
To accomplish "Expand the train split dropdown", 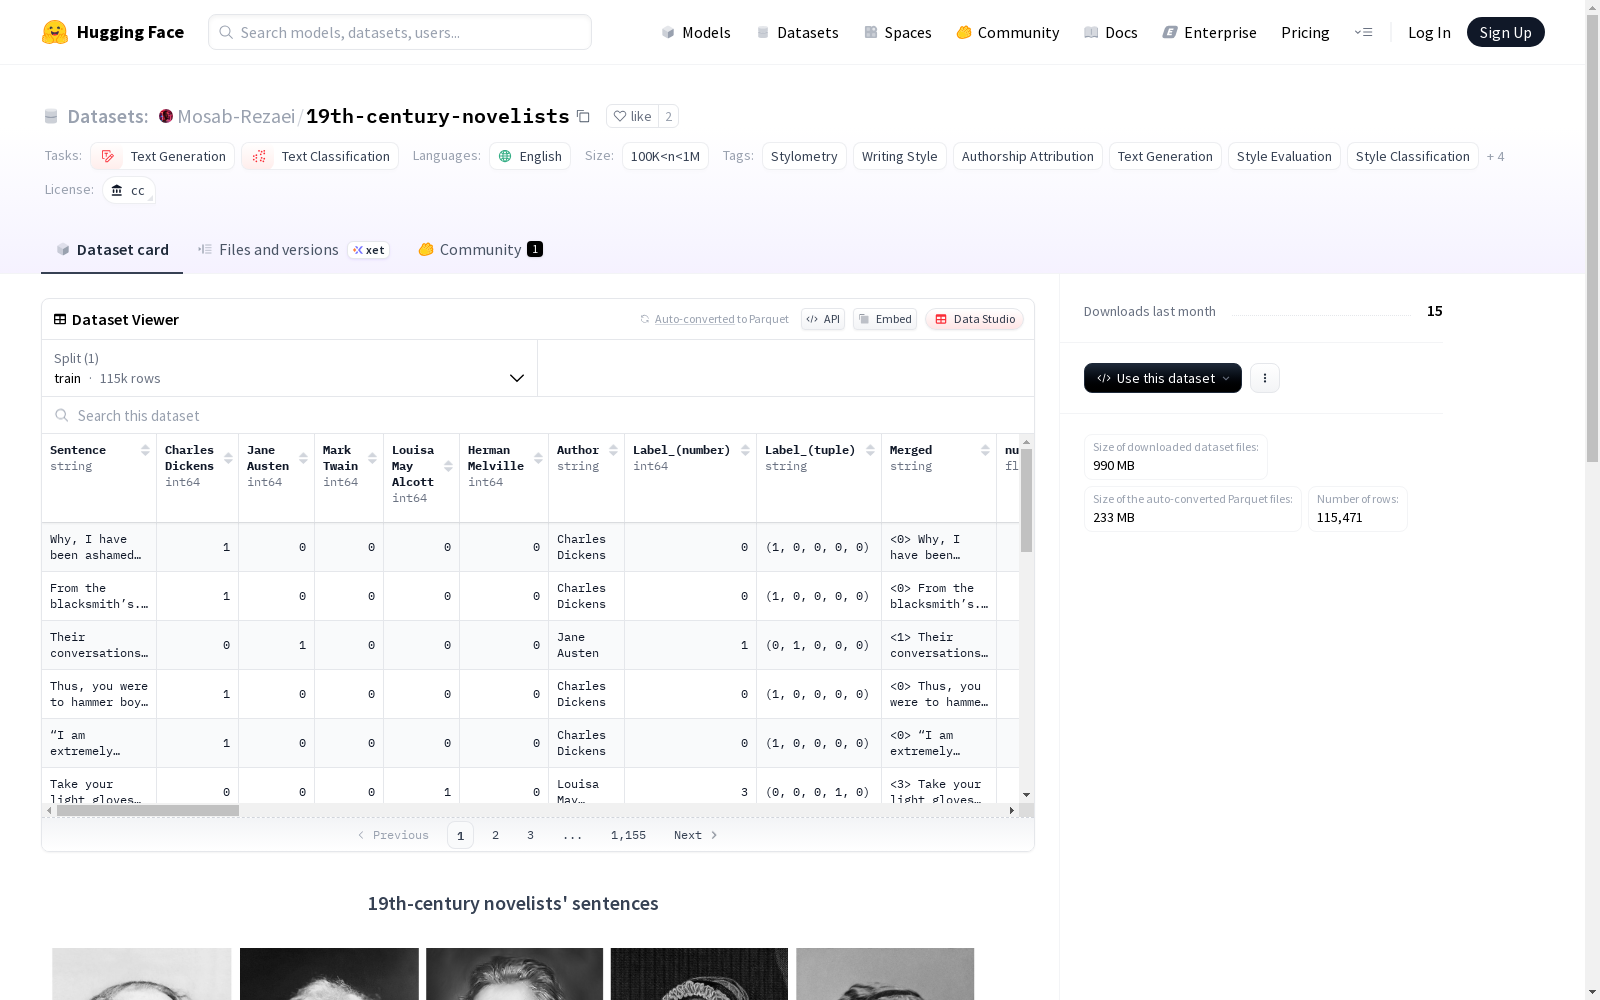I will coord(290,368).
